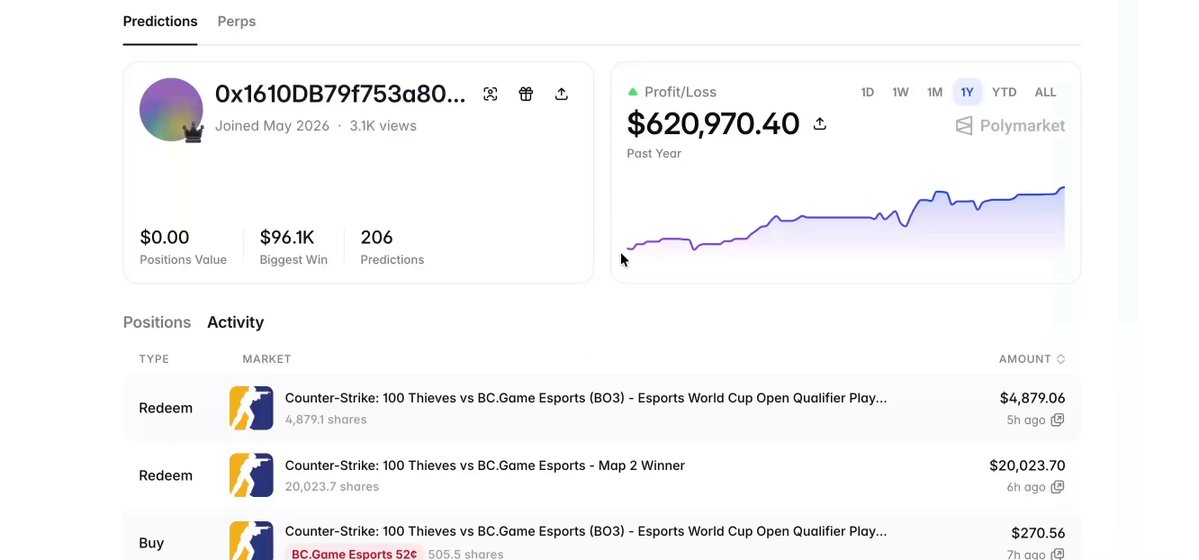Image resolution: width=1199 pixels, height=560 pixels.
Task: Click '20,023.7 shares' text
Action: coord(332,487)
